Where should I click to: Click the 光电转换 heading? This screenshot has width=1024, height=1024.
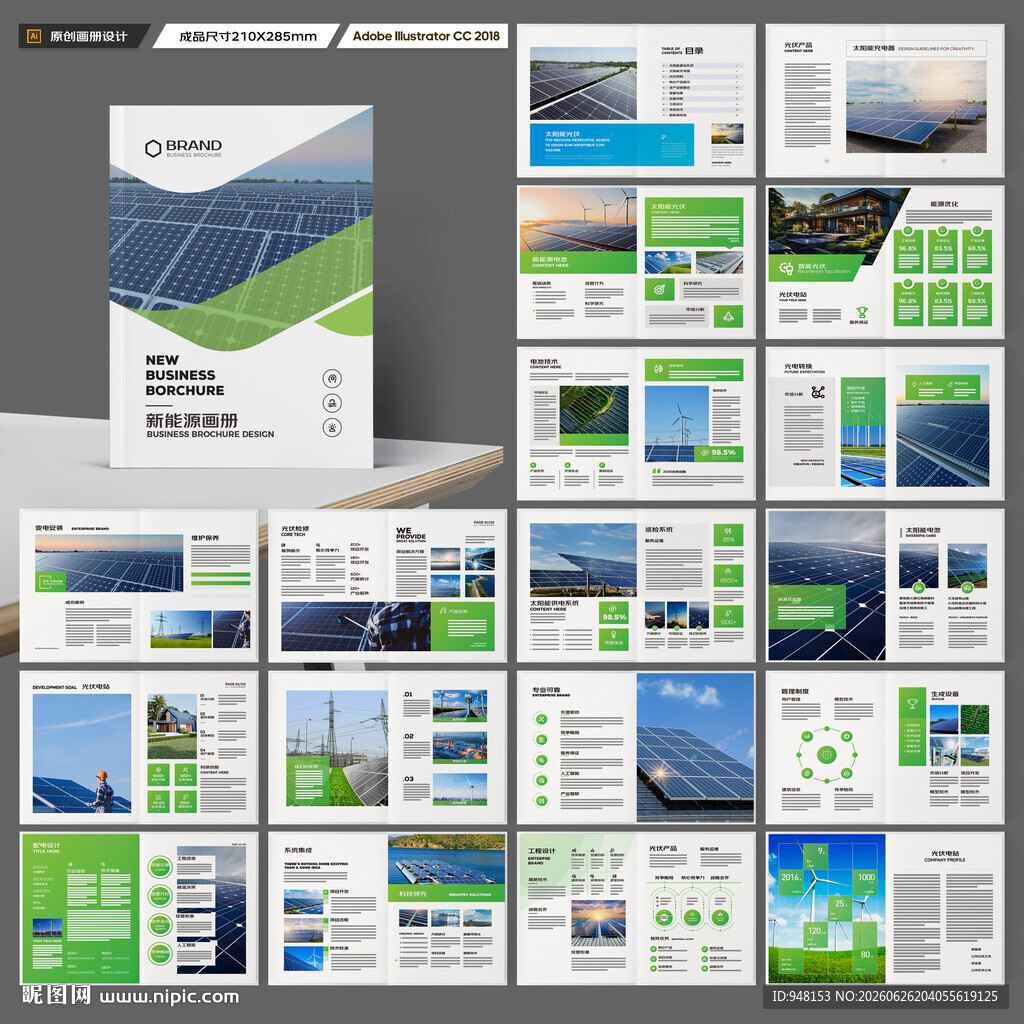pos(798,366)
